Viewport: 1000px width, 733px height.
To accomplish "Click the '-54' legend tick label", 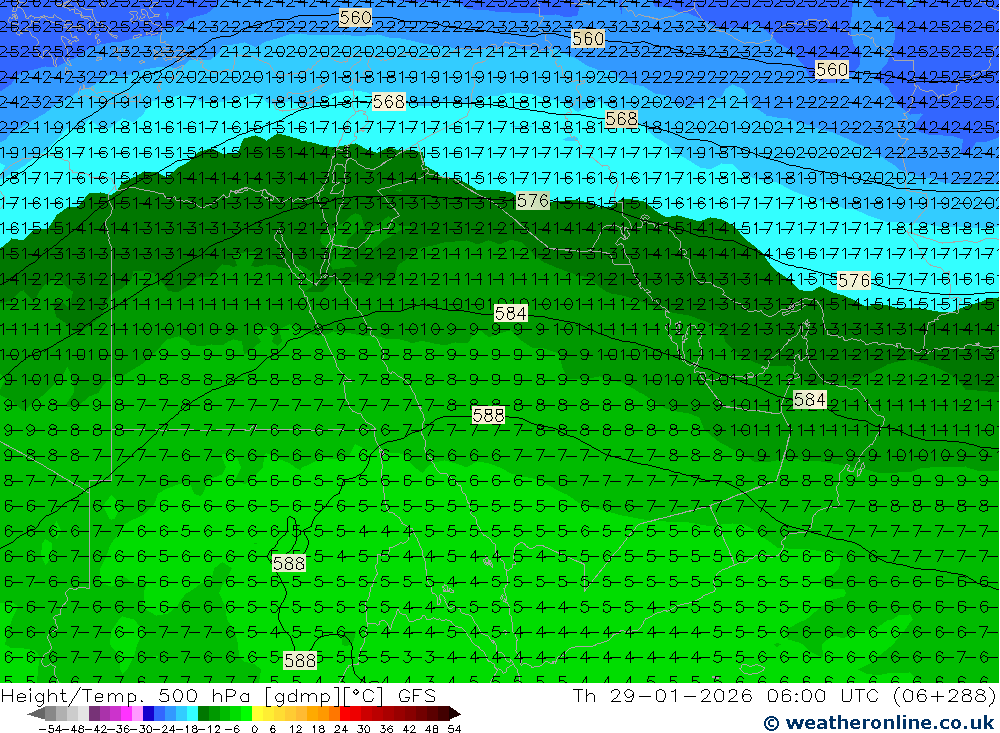I will (50, 729).
